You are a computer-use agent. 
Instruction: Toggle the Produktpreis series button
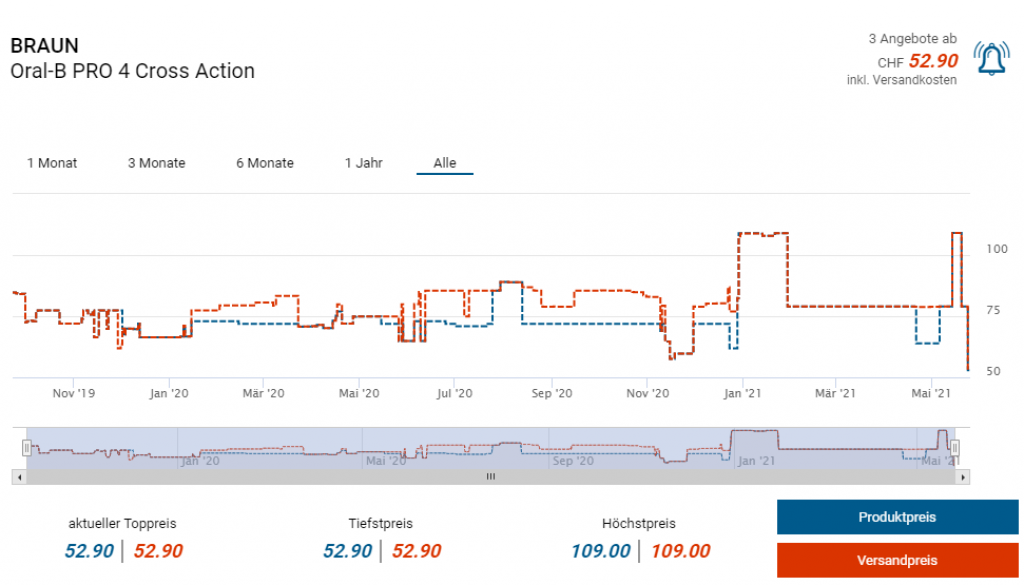[x=897, y=517]
